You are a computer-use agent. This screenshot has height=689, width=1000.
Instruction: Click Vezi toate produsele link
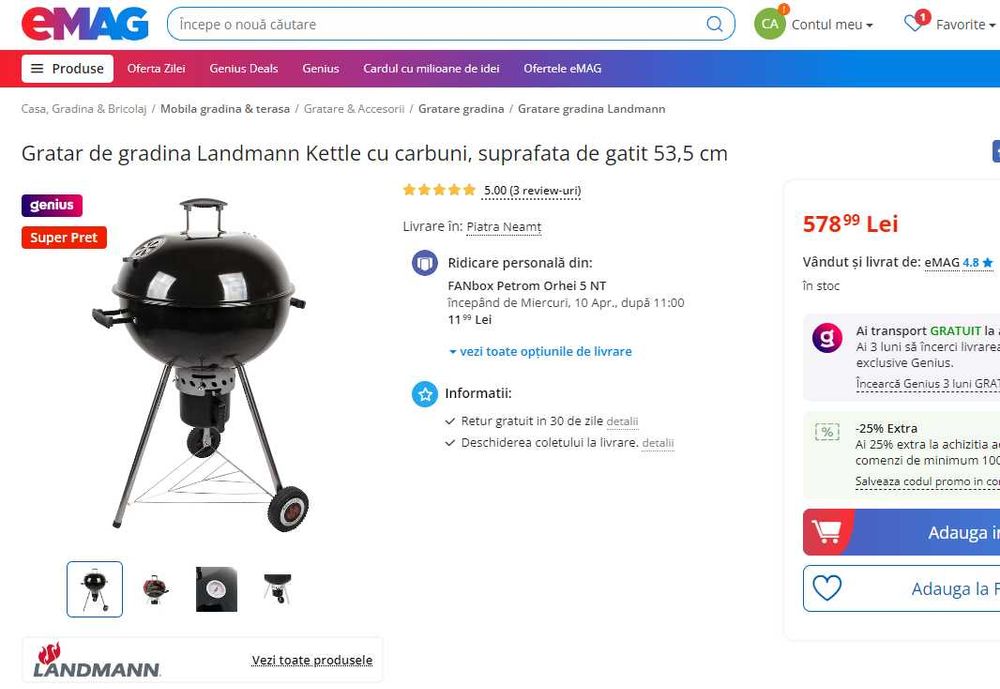tap(312, 660)
